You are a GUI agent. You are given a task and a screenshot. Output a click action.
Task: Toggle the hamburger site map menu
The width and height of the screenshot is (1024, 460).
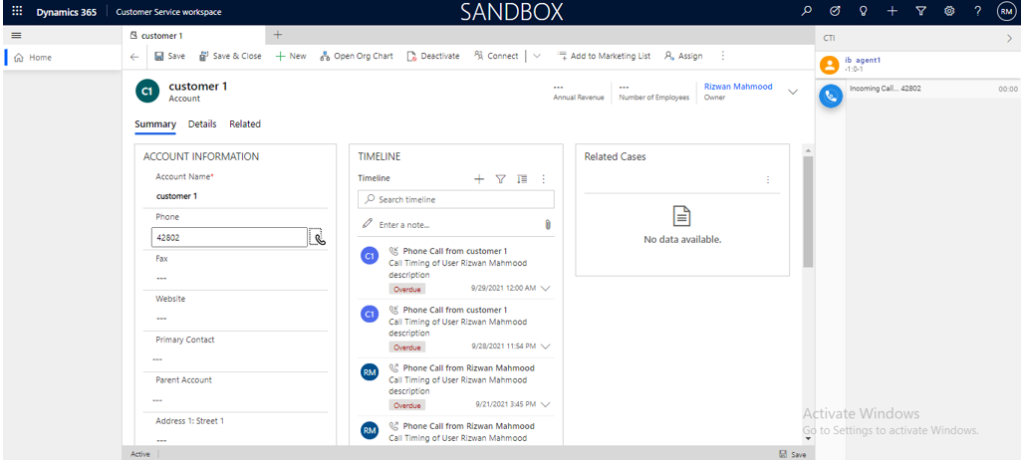coord(16,35)
